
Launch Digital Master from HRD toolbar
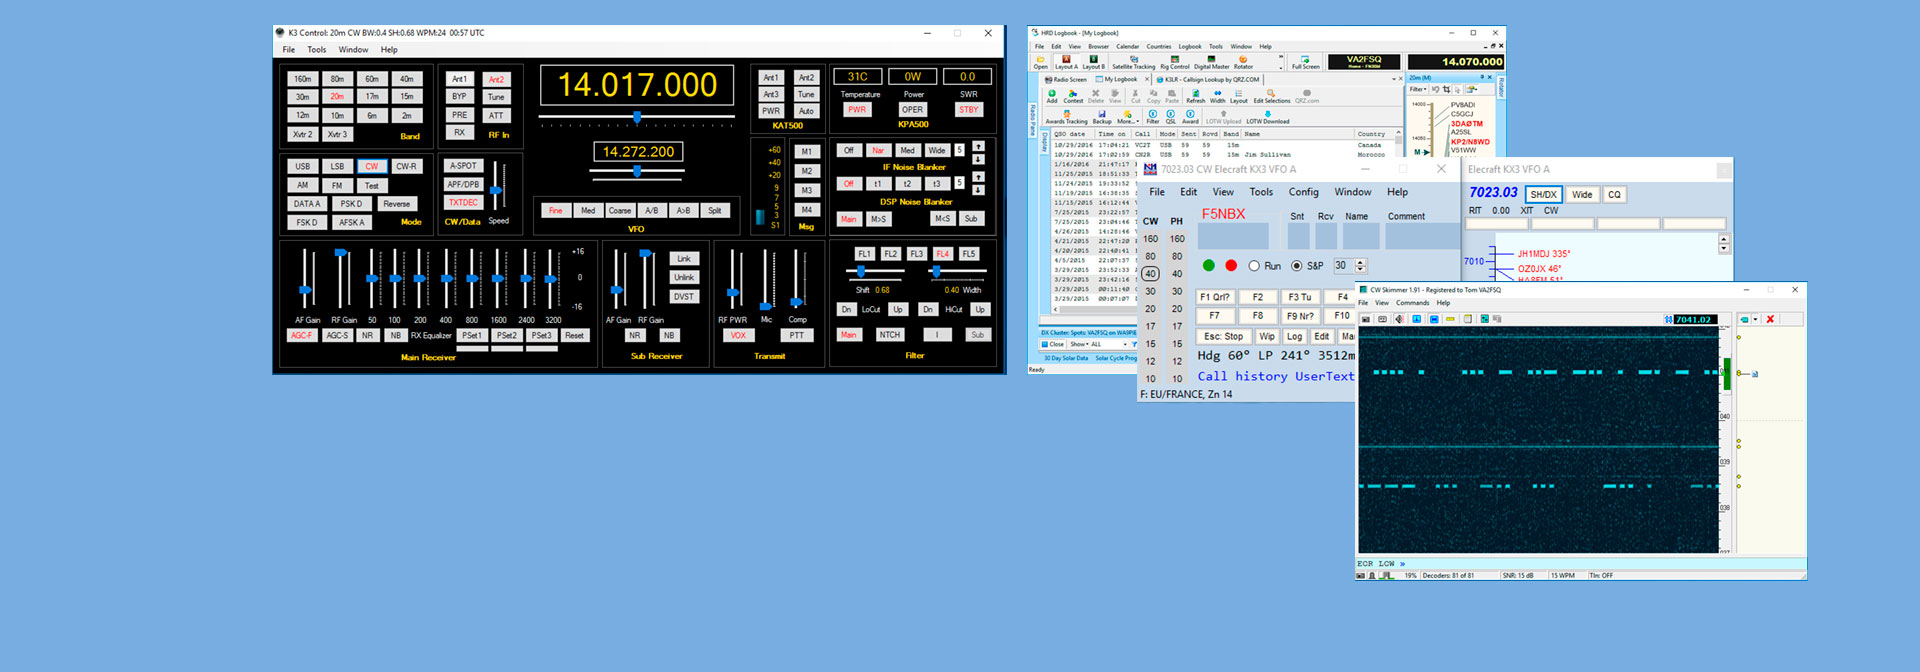[1211, 63]
